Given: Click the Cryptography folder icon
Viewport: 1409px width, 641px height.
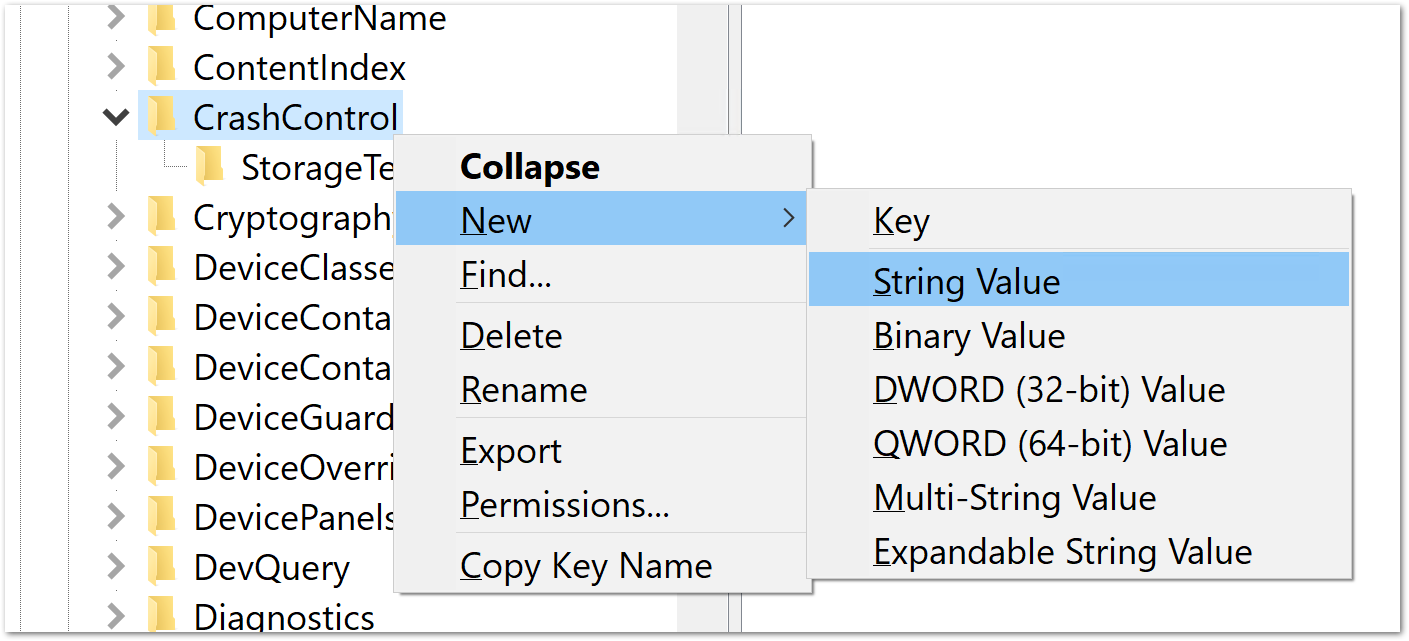Looking at the screenshot, I should pos(162,217).
